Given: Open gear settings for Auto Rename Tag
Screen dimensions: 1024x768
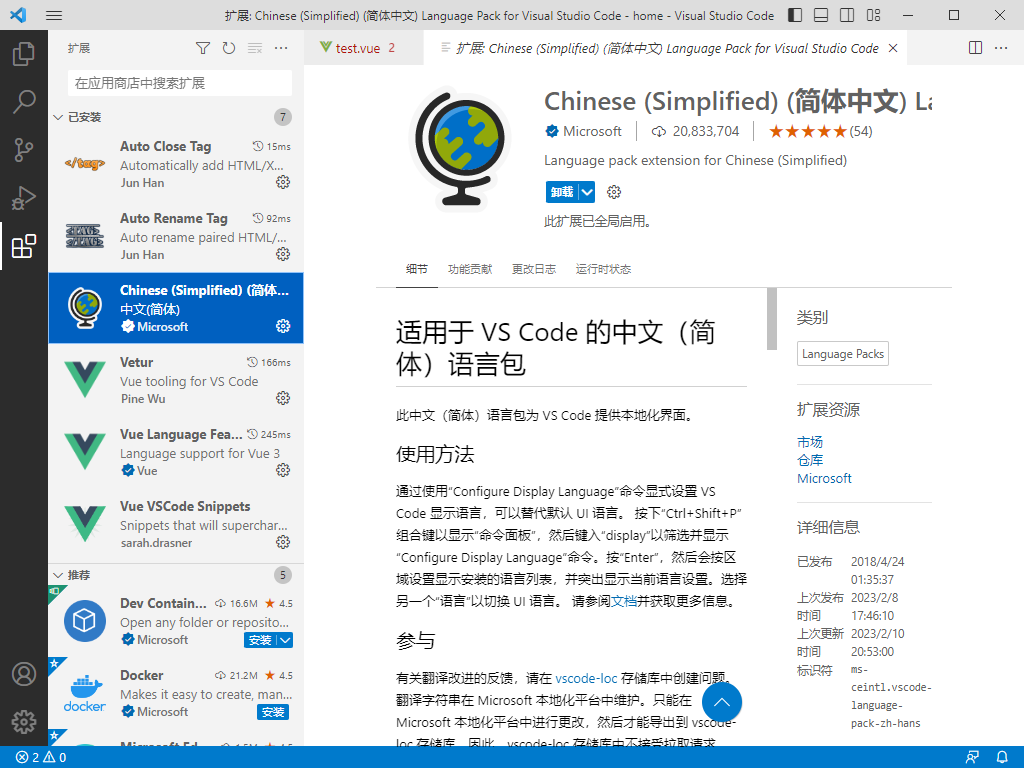Looking at the screenshot, I should (283, 254).
